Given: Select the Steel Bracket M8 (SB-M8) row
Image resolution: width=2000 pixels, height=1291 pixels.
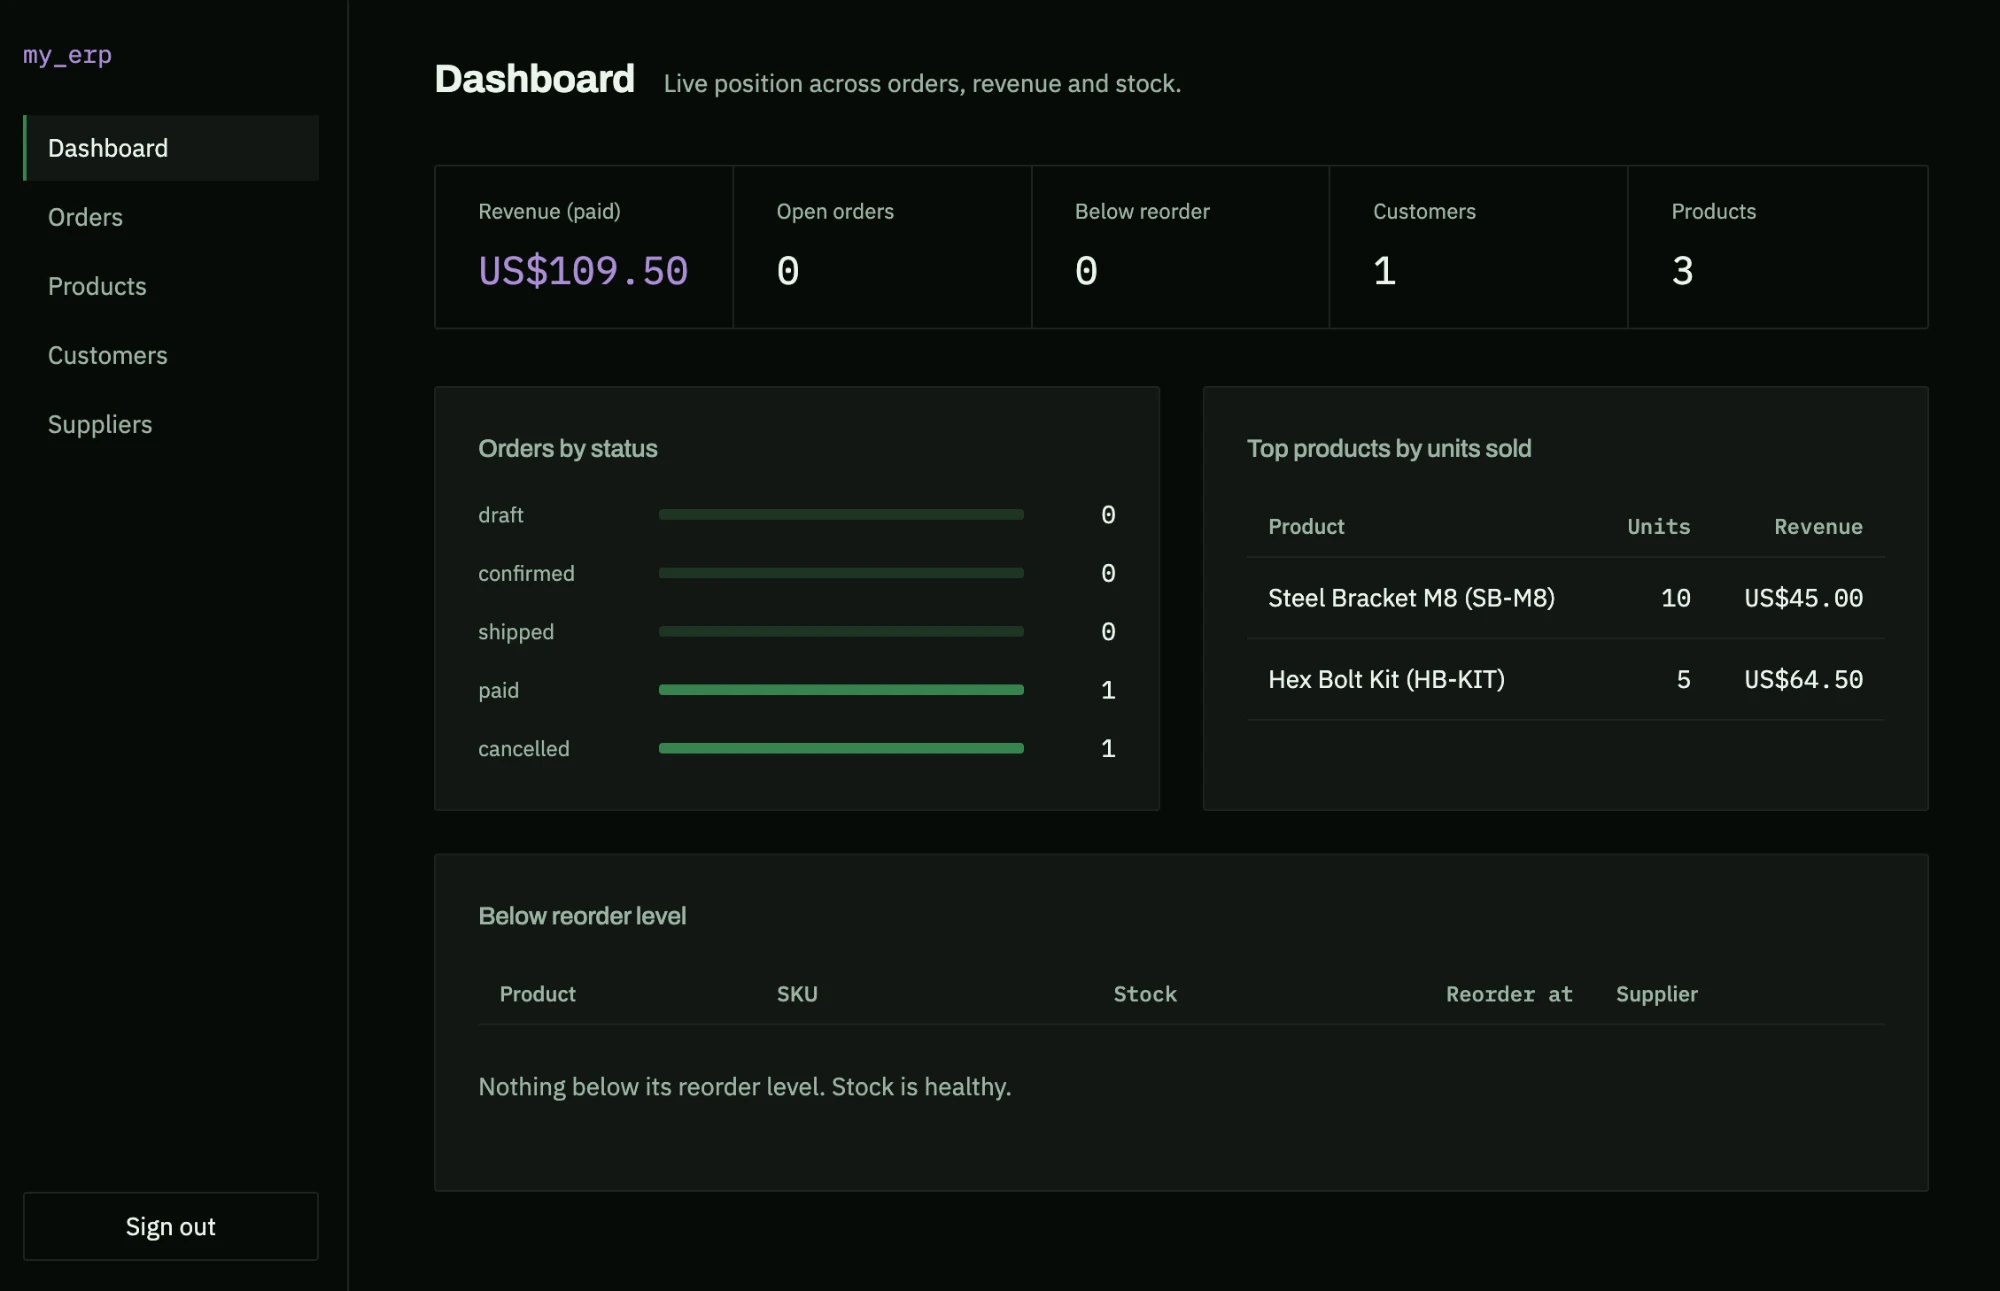Looking at the screenshot, I should point(1565,598).
